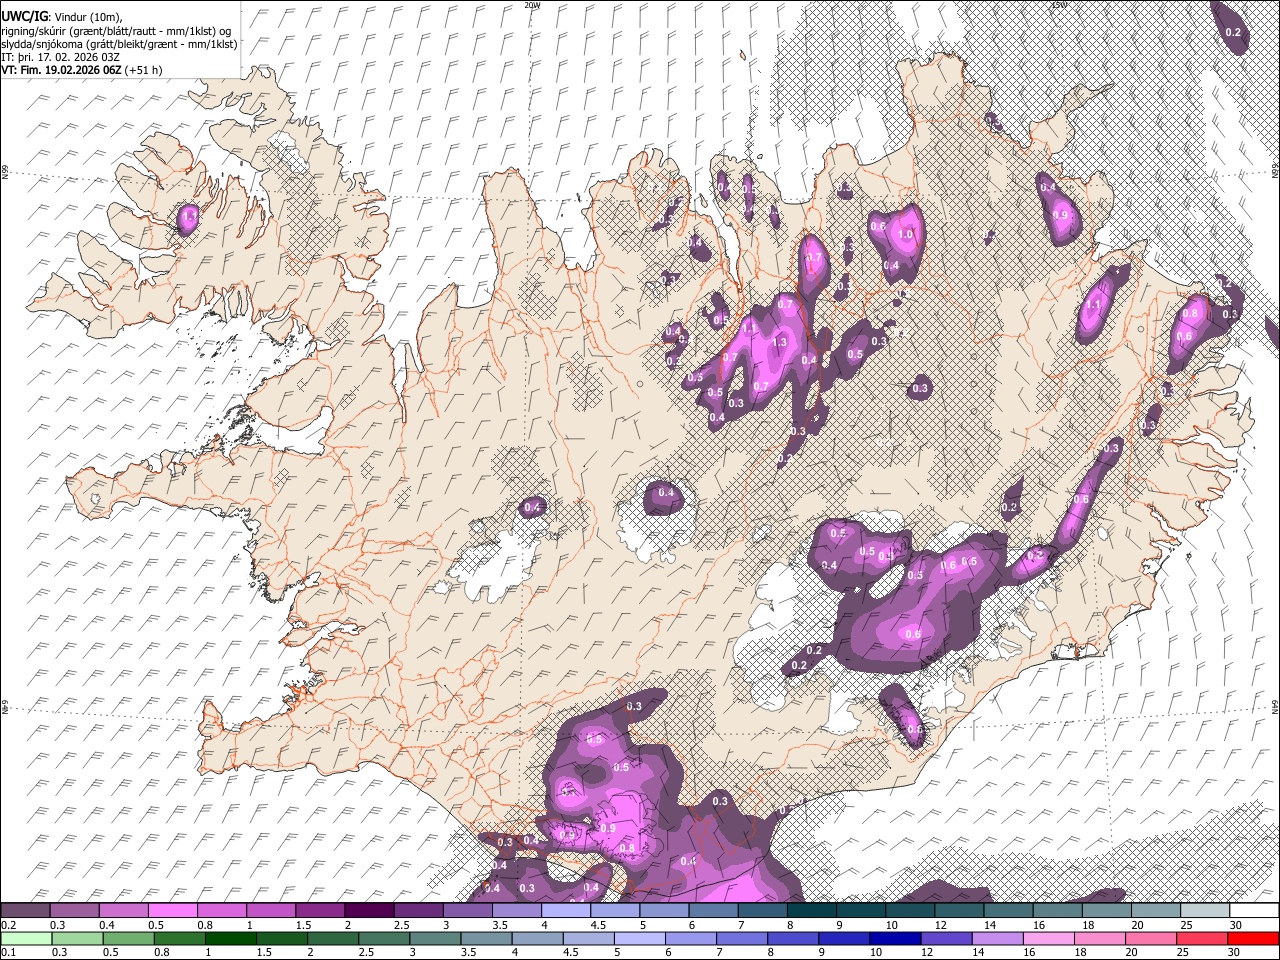Click the 'Vindur (10m)' header label
Screen dimensions: 1280x960
click(87, 15)
